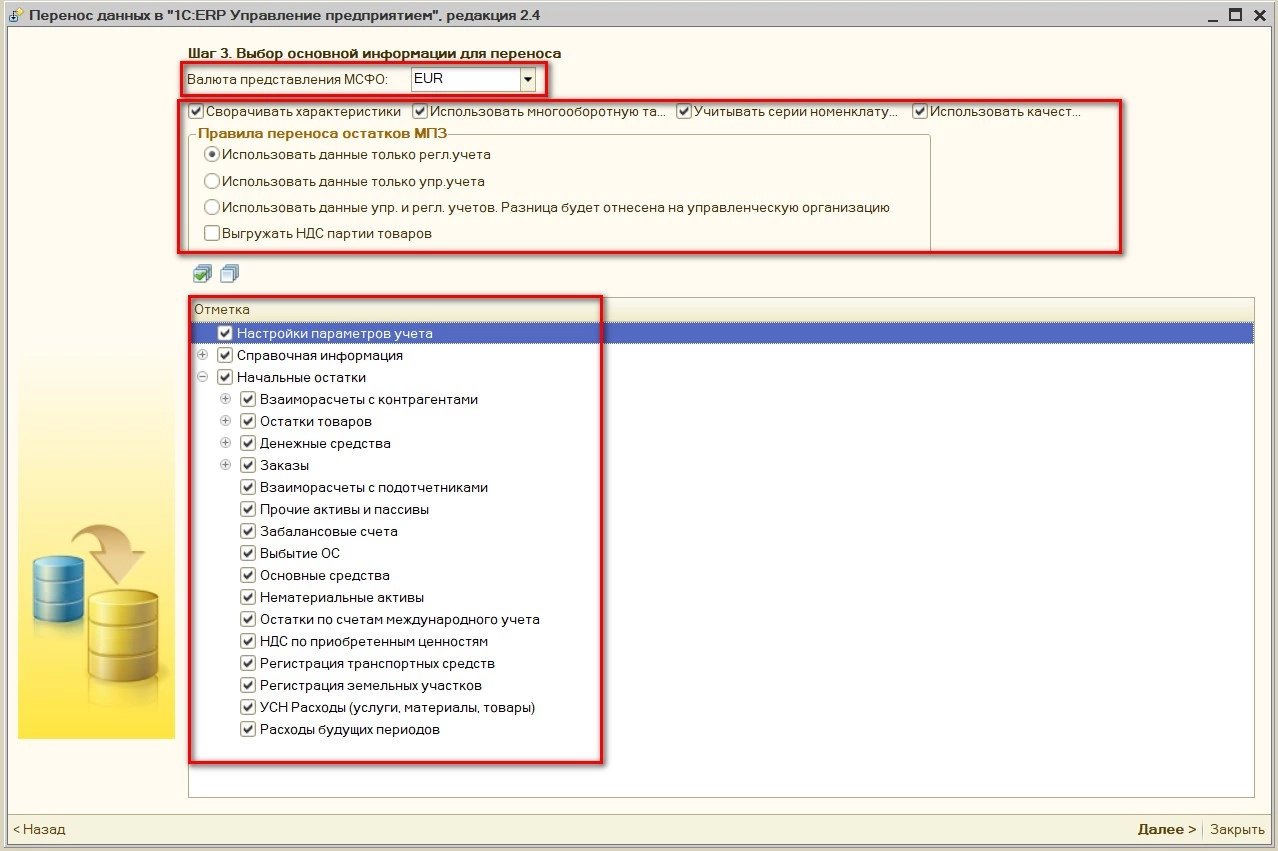Uncheck Справочная информация checkbox
Image resolution: width=1278 pixels, height=851 pixels.
(225, 355)
